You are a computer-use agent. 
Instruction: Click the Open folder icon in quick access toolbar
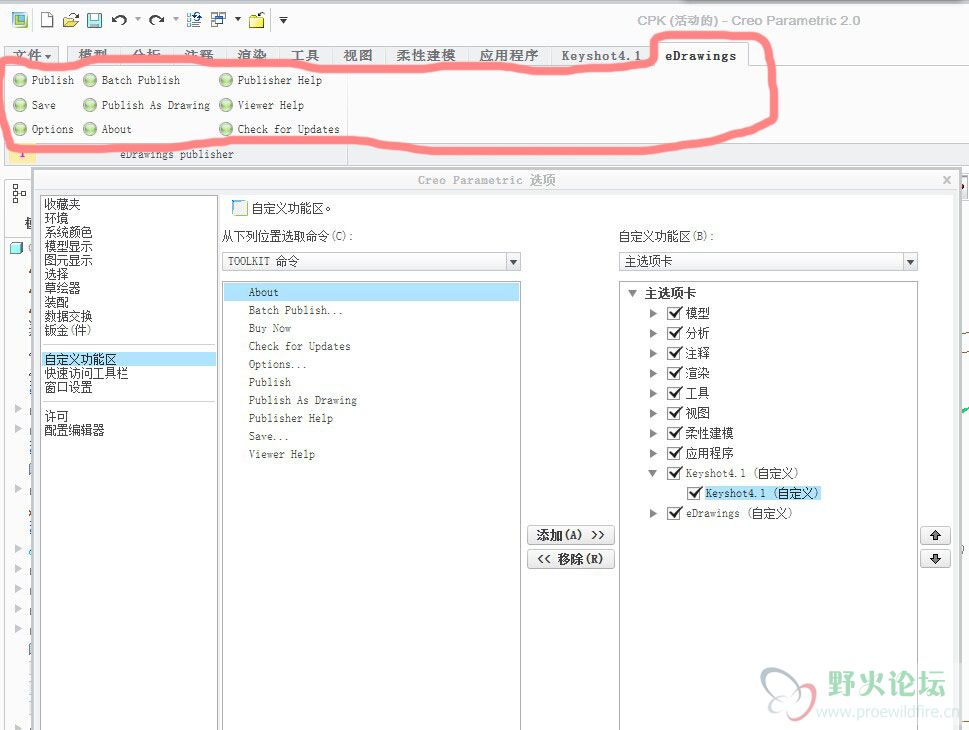tap(71, 20)
